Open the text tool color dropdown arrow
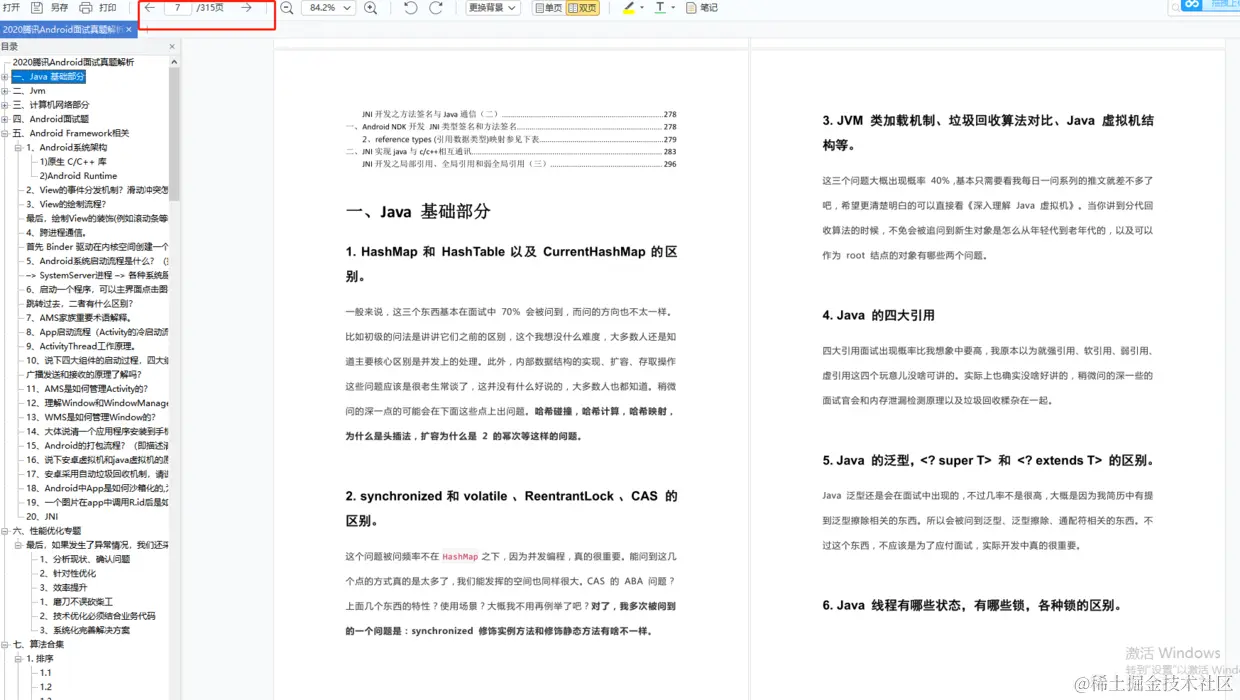1240x700 pixels. pyautogui.click(x=674, y=8)
